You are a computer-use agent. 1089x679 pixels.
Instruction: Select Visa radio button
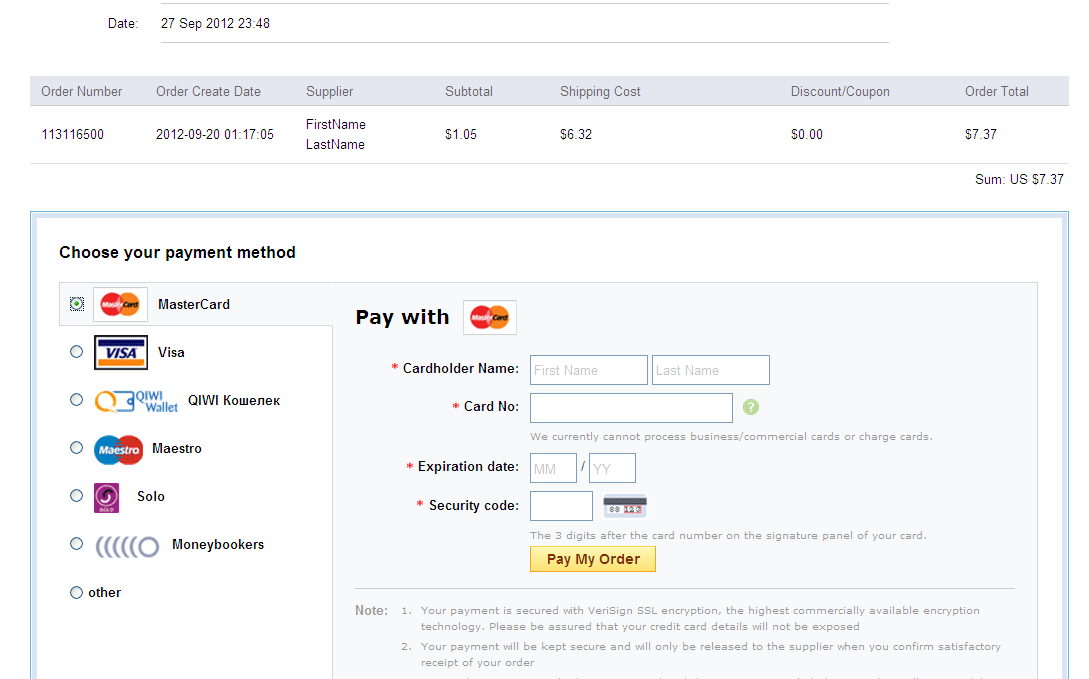(x=76, y=352)
